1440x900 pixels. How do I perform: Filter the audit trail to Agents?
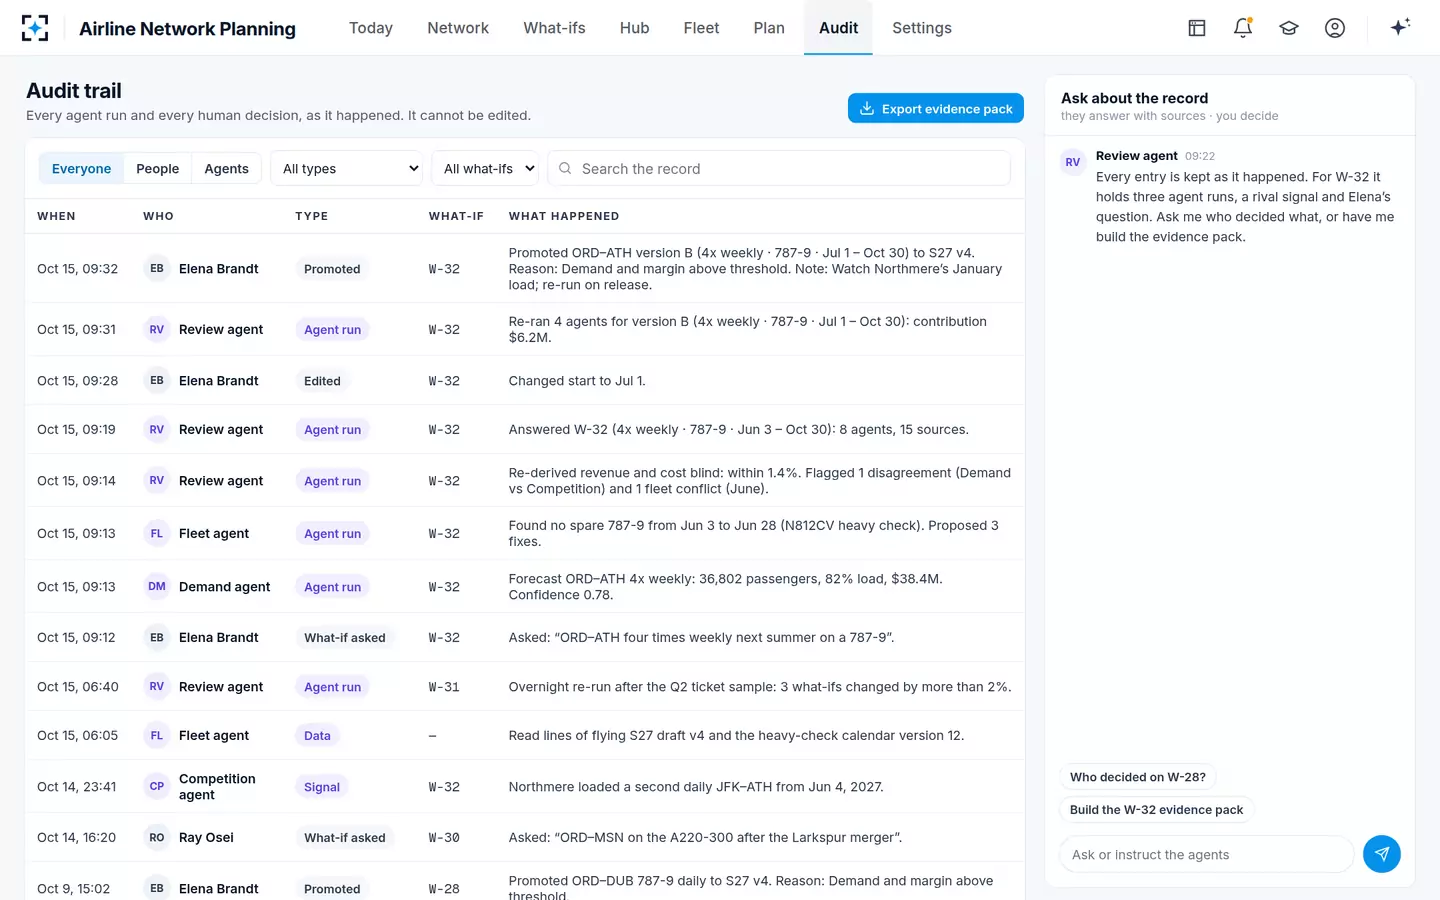226,168
